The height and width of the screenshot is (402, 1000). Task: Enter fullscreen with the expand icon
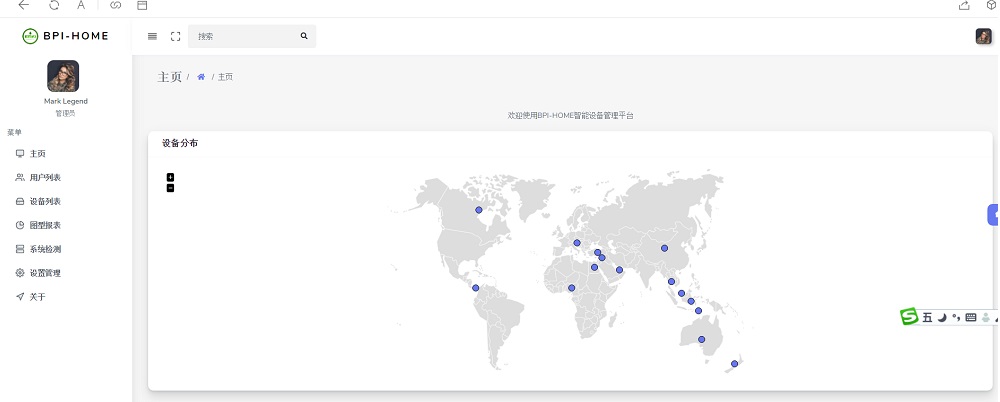coord(175,36)
